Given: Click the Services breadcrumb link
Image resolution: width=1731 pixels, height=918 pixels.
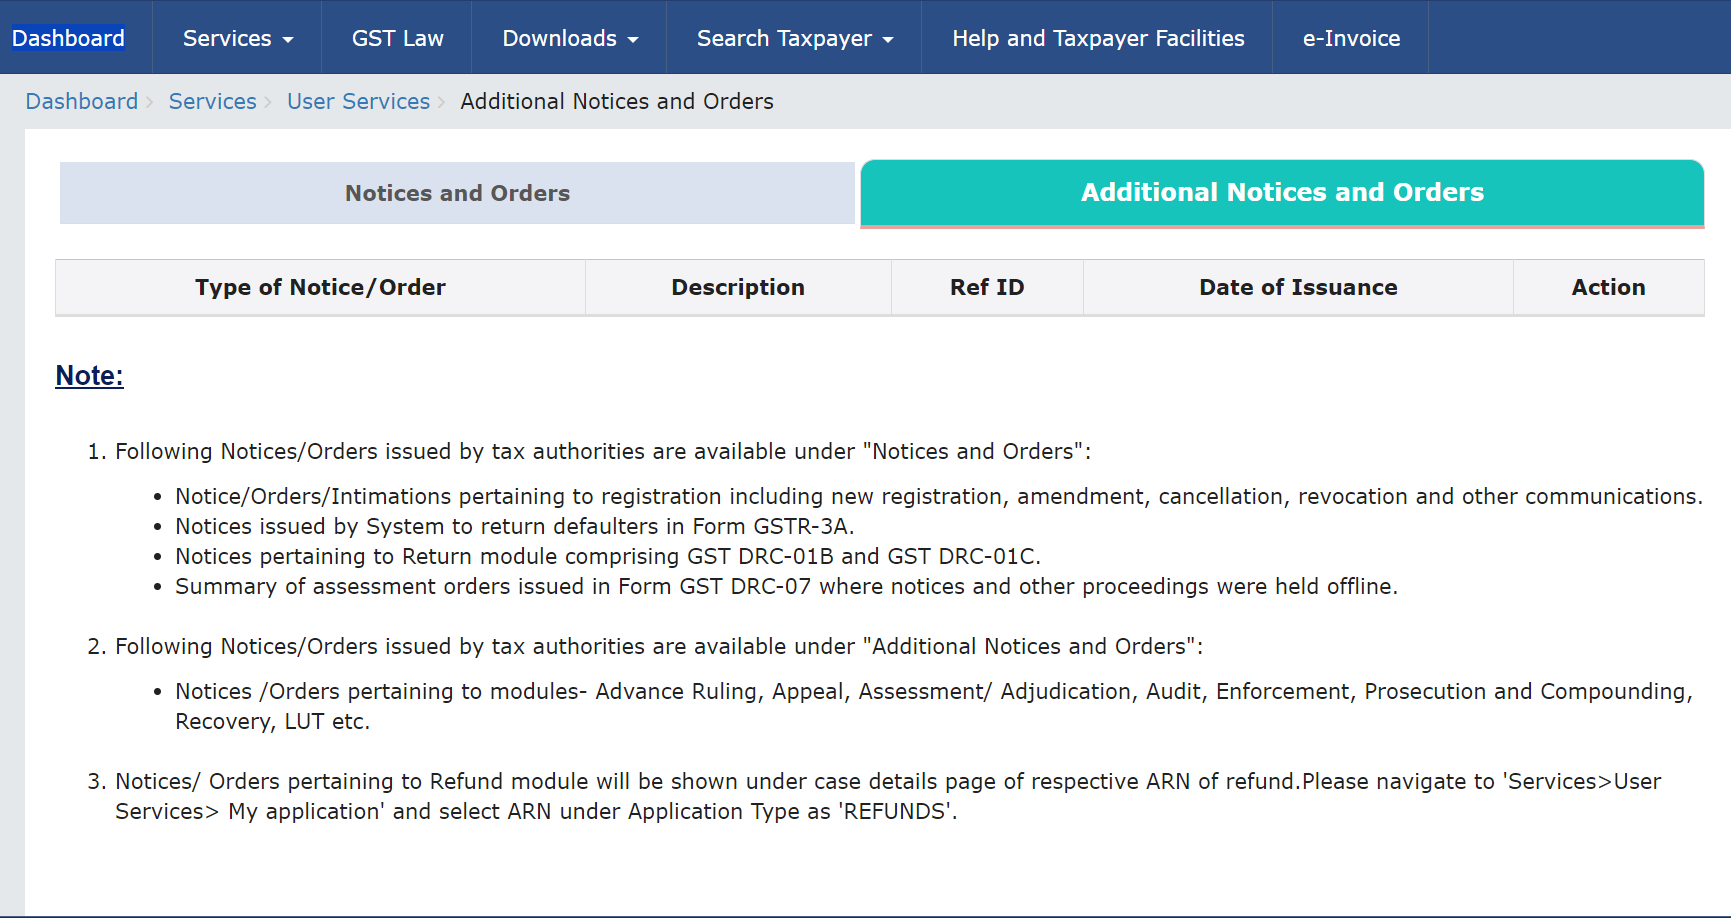Looking at the screenshot, I should [x=212, y=101].
